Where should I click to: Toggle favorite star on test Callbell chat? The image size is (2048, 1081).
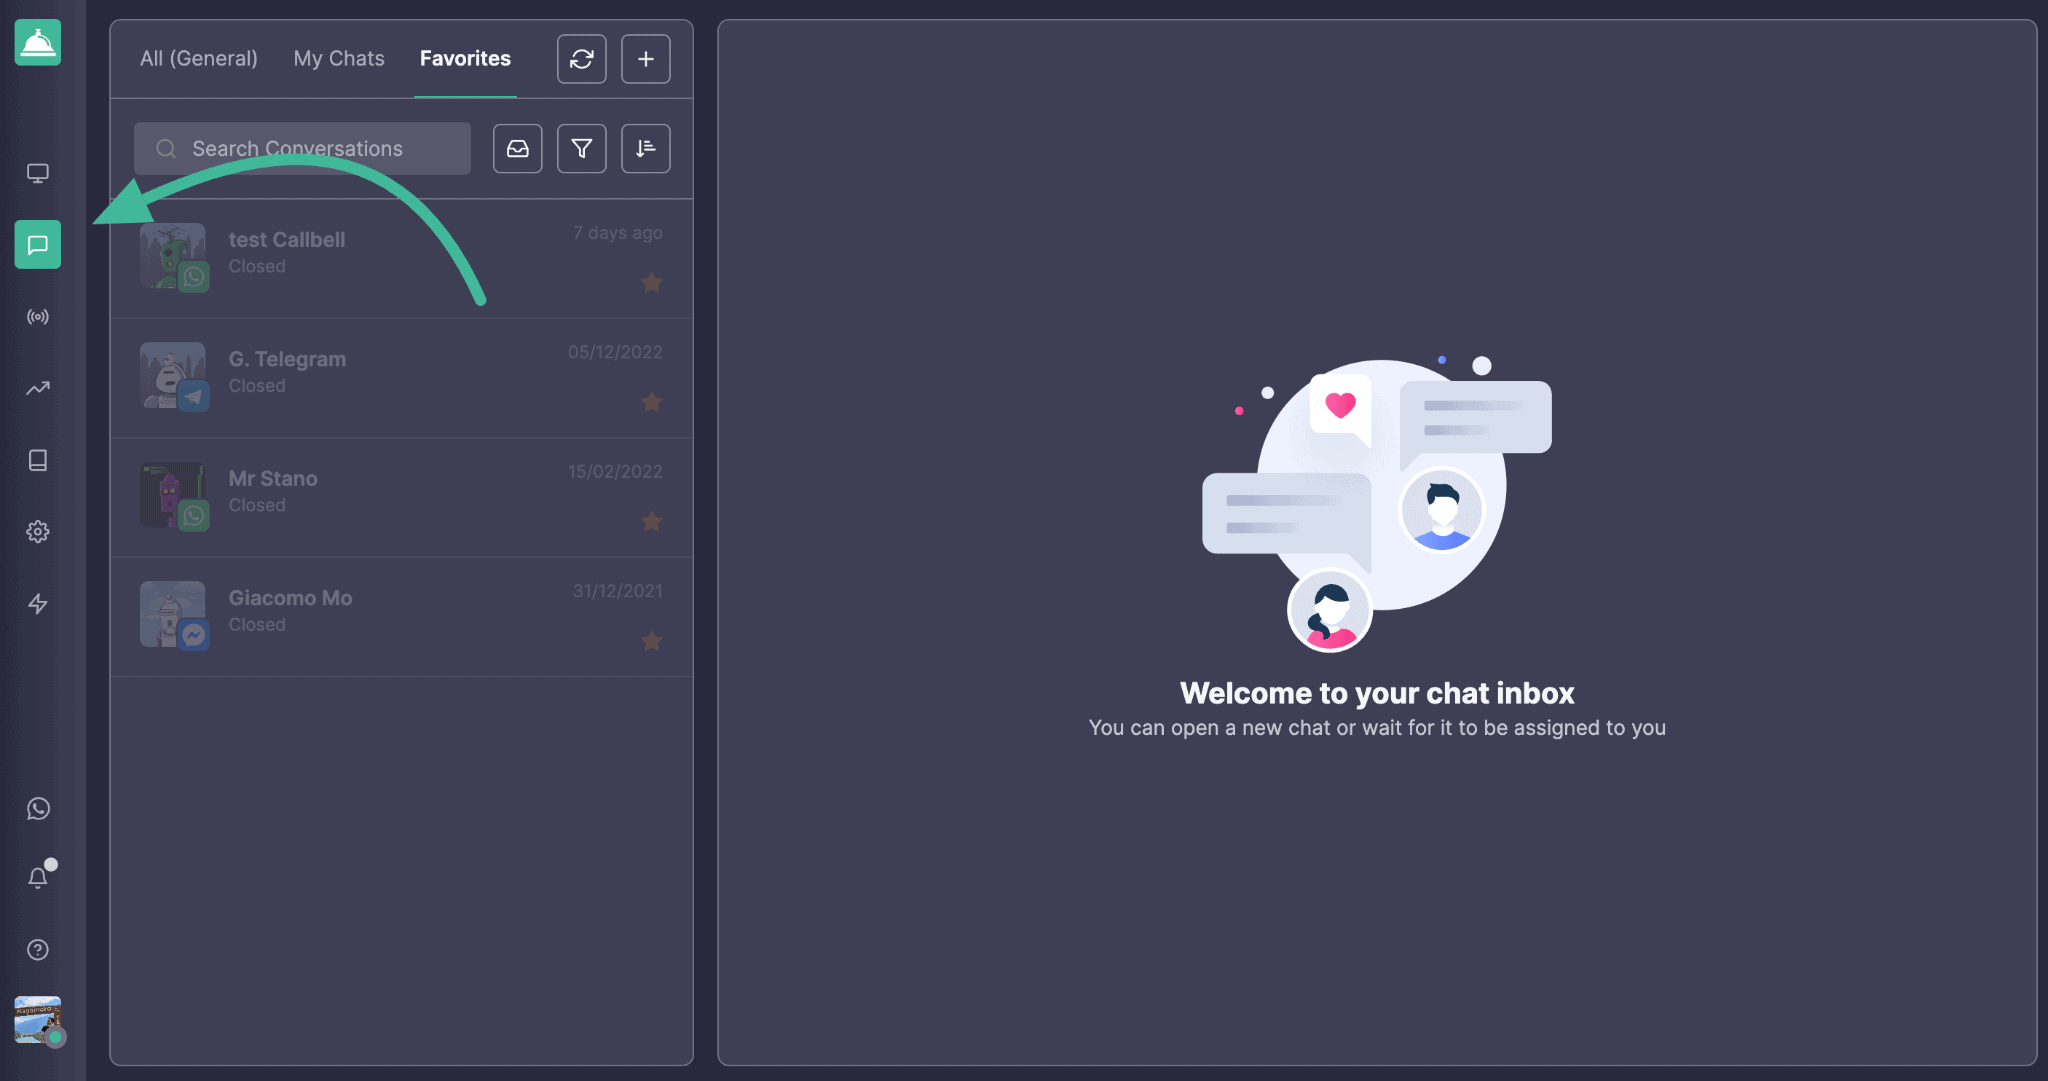click(652, 283)
